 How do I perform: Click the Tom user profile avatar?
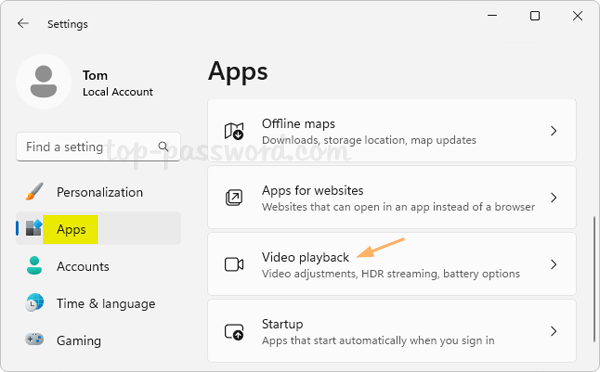[44, 82]
